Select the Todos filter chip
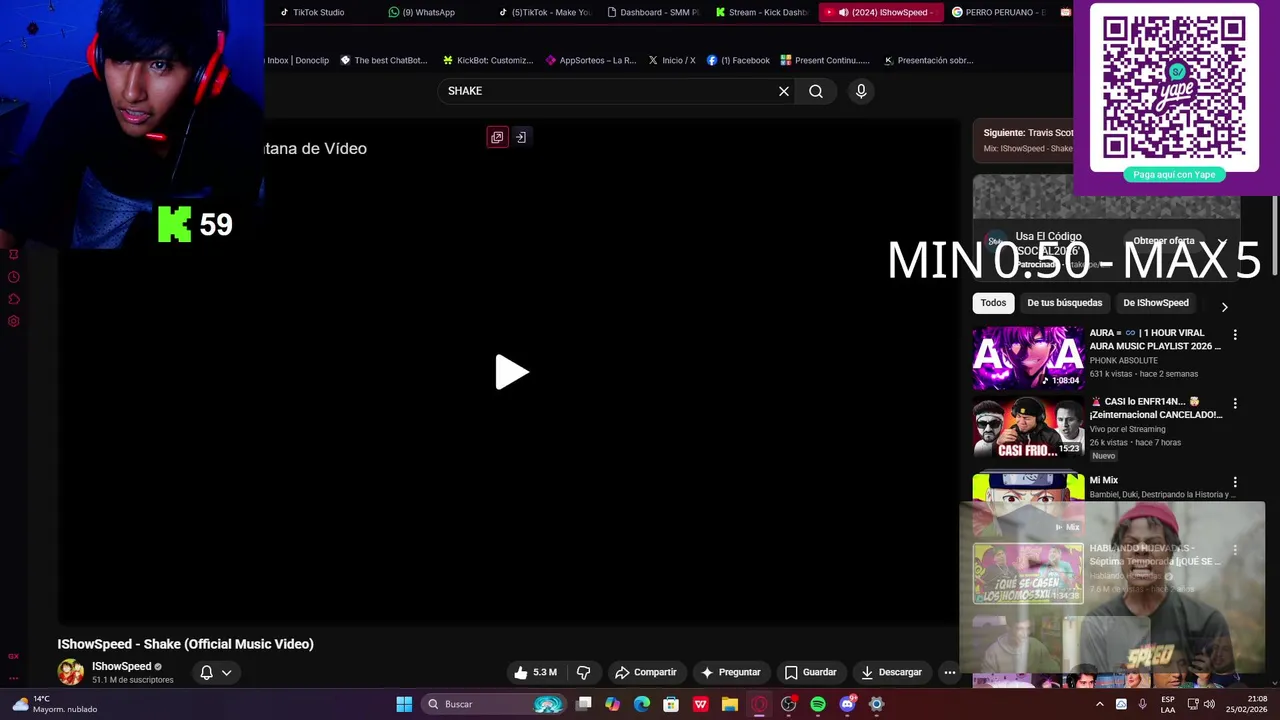 coord(993,303)
